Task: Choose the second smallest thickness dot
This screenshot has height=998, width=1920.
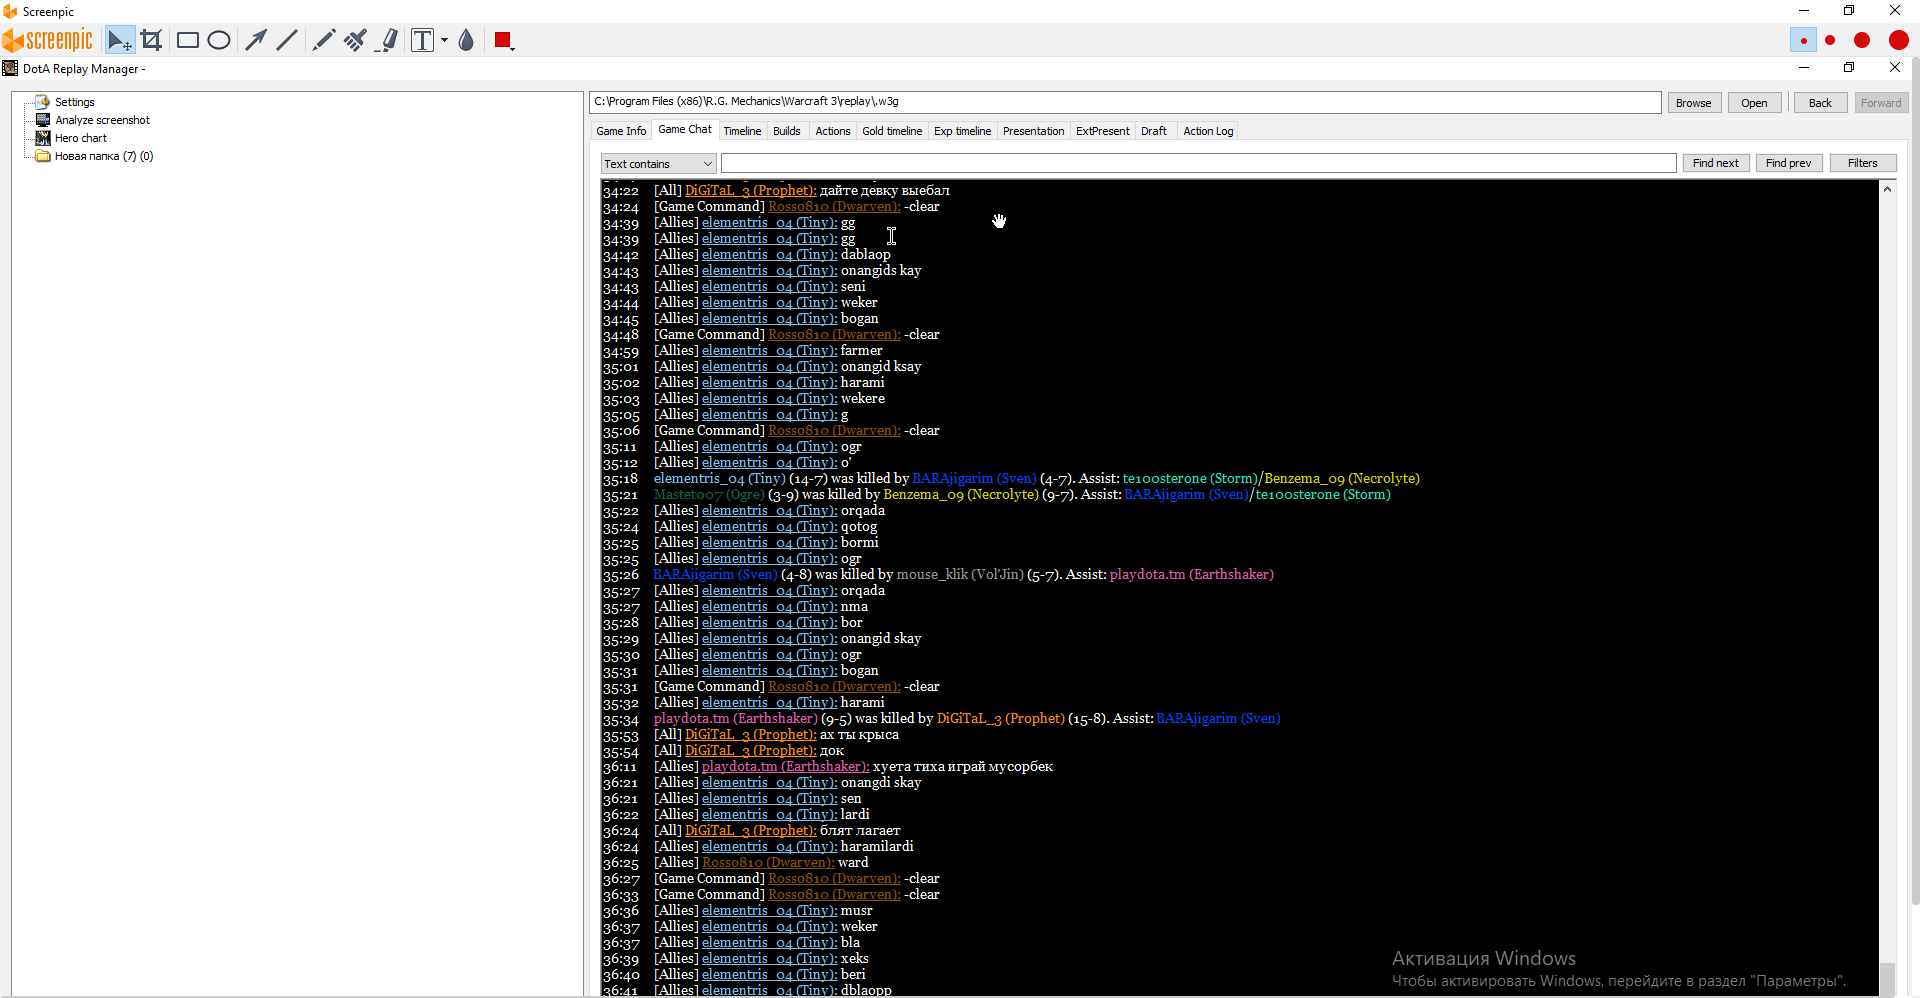Action: tap(1830, 40)
